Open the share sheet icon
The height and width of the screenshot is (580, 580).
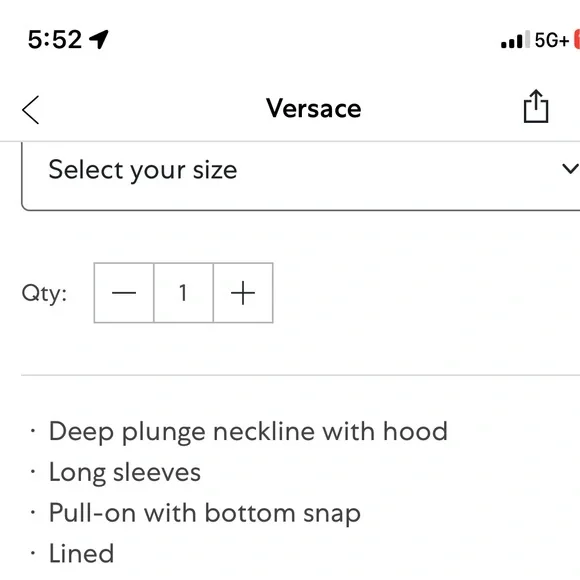pos(536,106)
